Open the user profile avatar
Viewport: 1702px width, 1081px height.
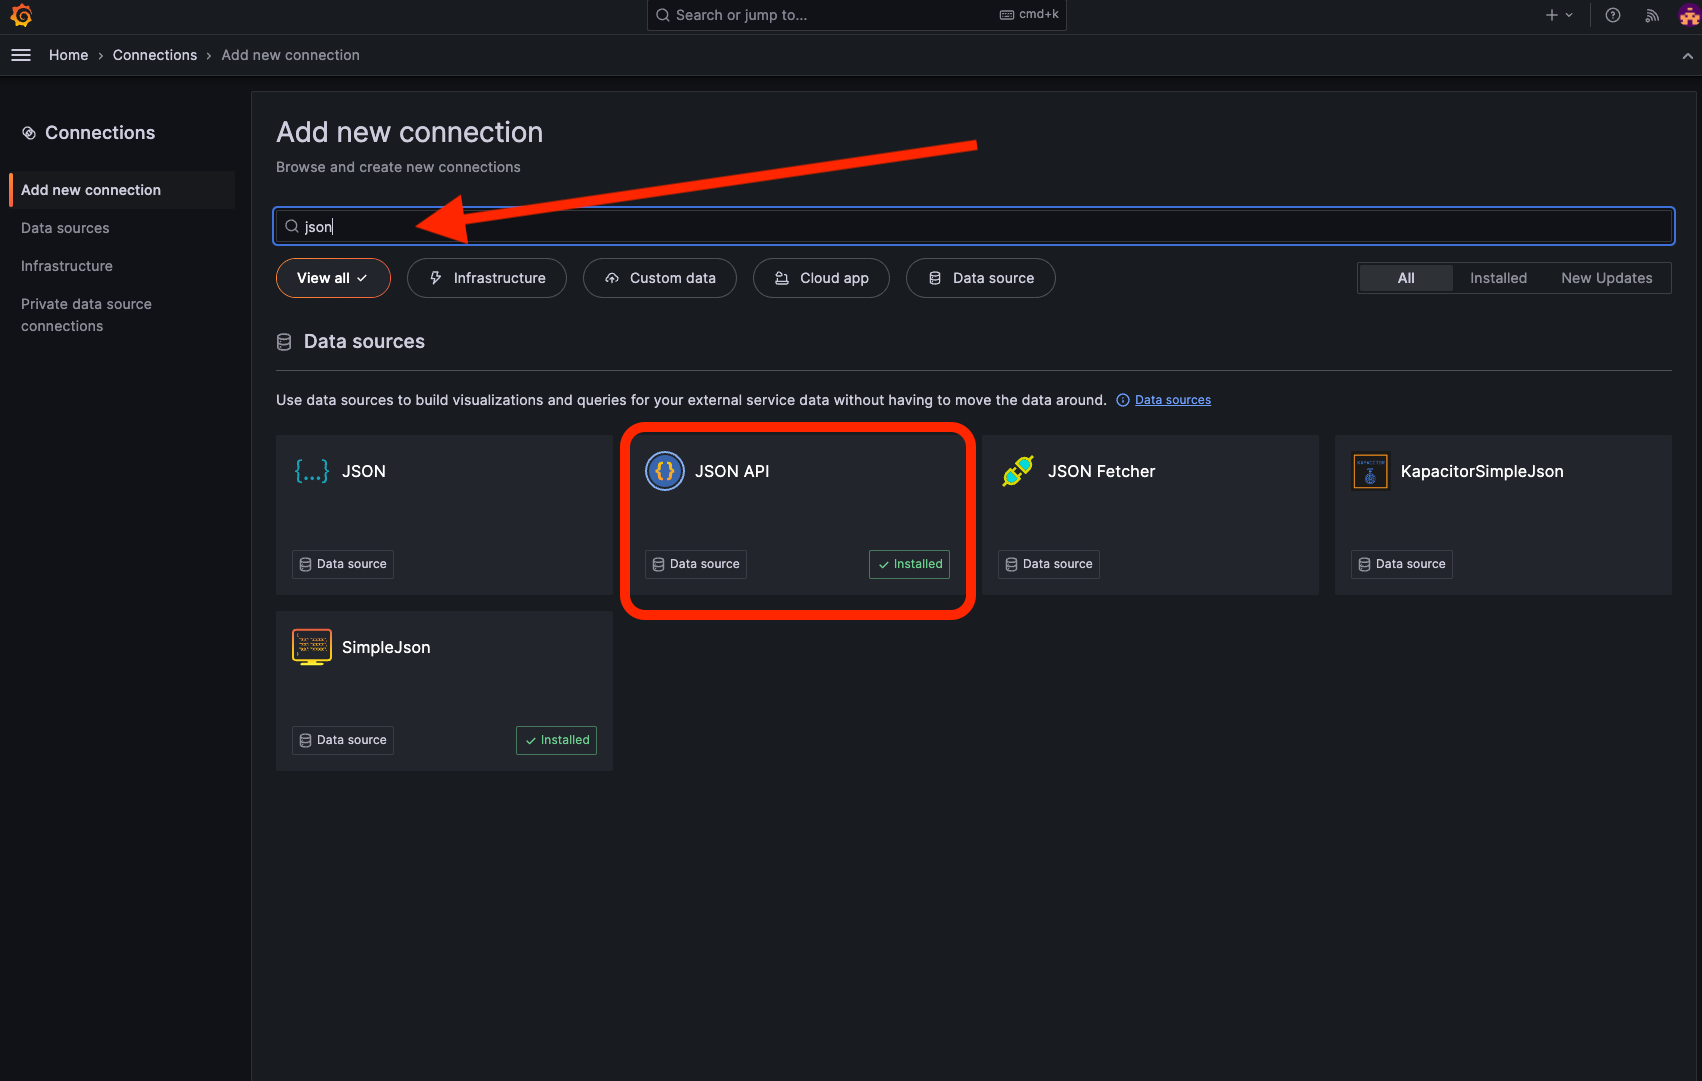click(x=1689, y=15)
